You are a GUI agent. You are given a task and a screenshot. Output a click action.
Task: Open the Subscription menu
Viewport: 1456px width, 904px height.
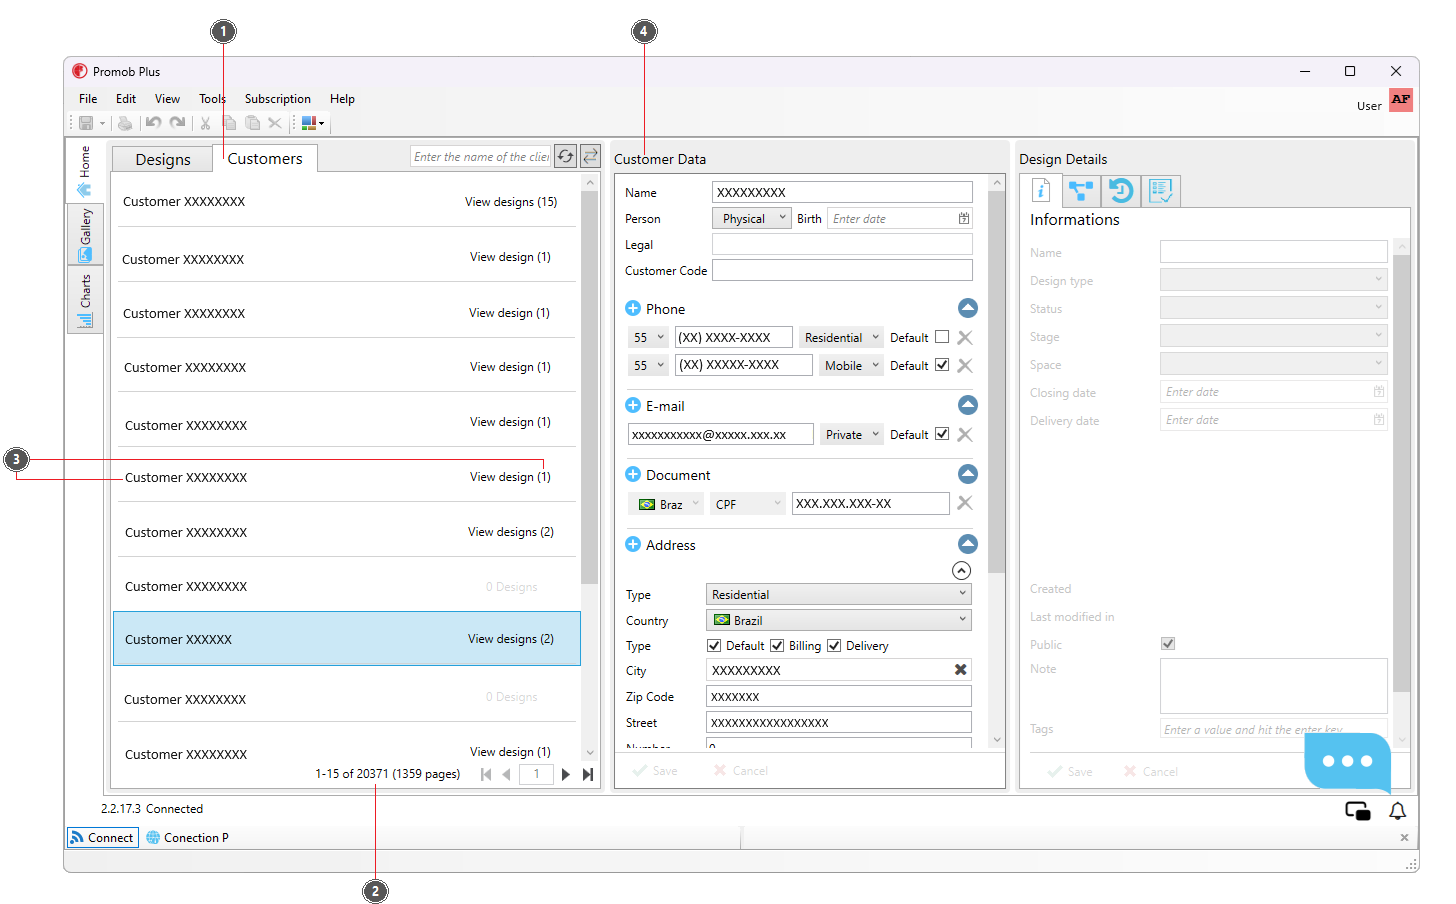(x=278, y=99)
